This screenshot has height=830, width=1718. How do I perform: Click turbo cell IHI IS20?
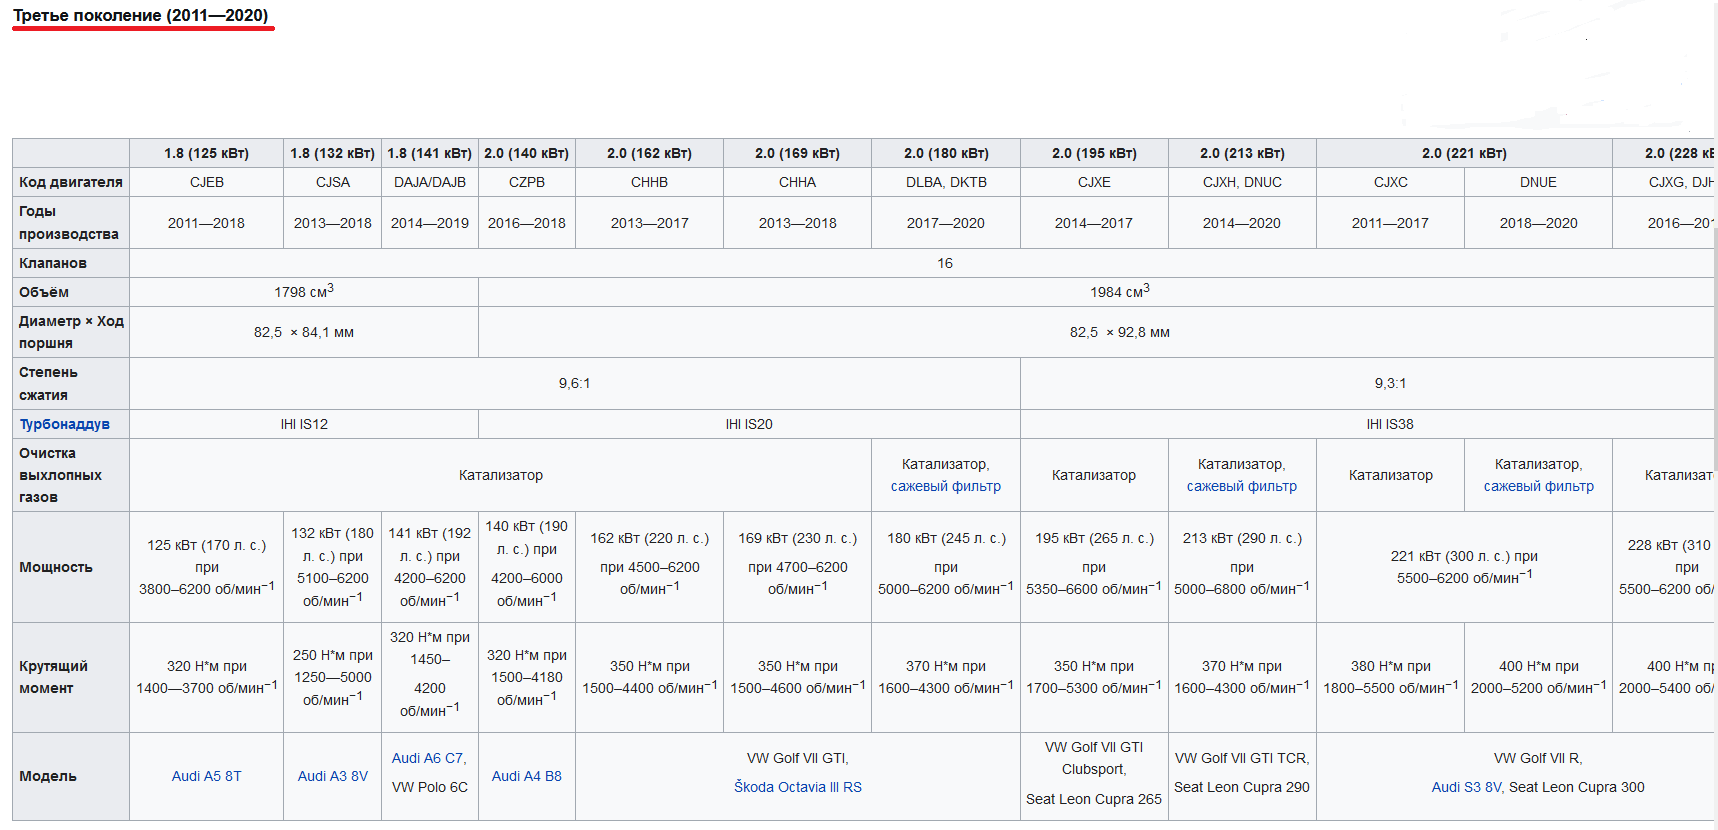[x=748, y=424]
